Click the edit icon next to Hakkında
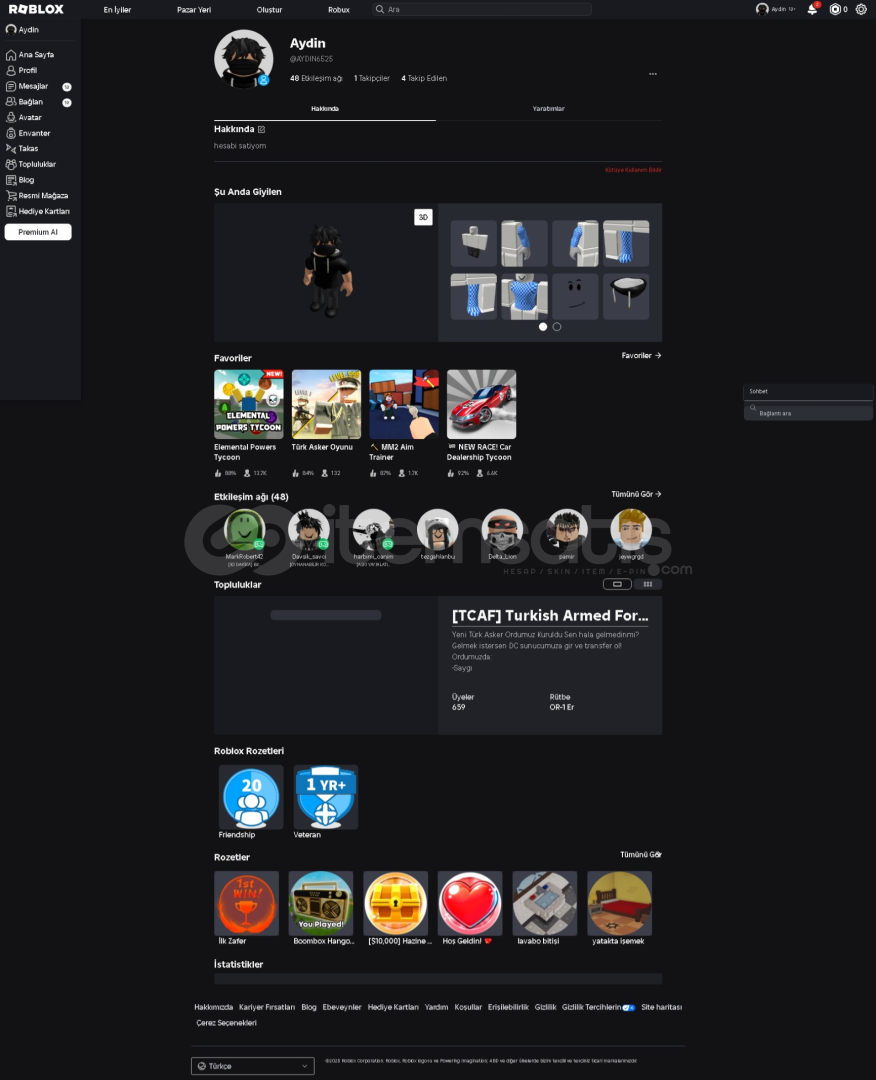 click(x=261, y=129)
